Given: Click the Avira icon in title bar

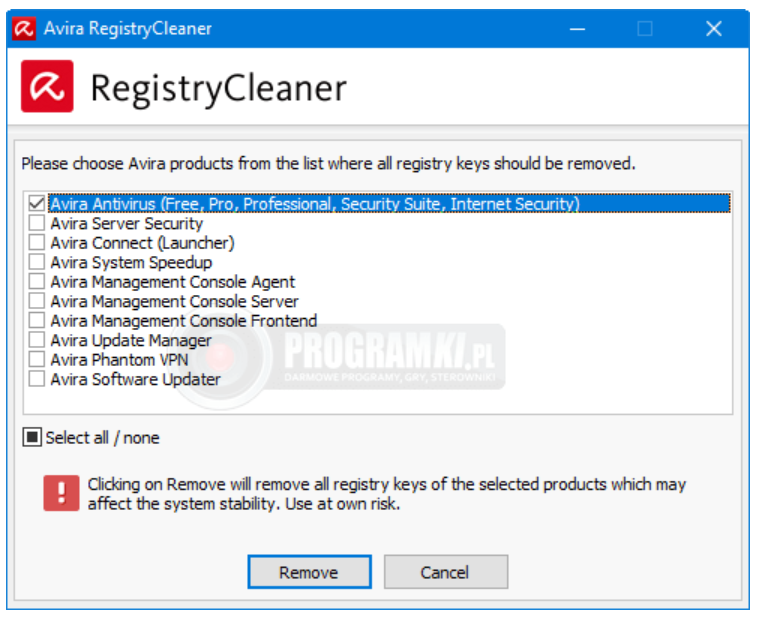Looking at the screenshot, I should pos(24,29).
